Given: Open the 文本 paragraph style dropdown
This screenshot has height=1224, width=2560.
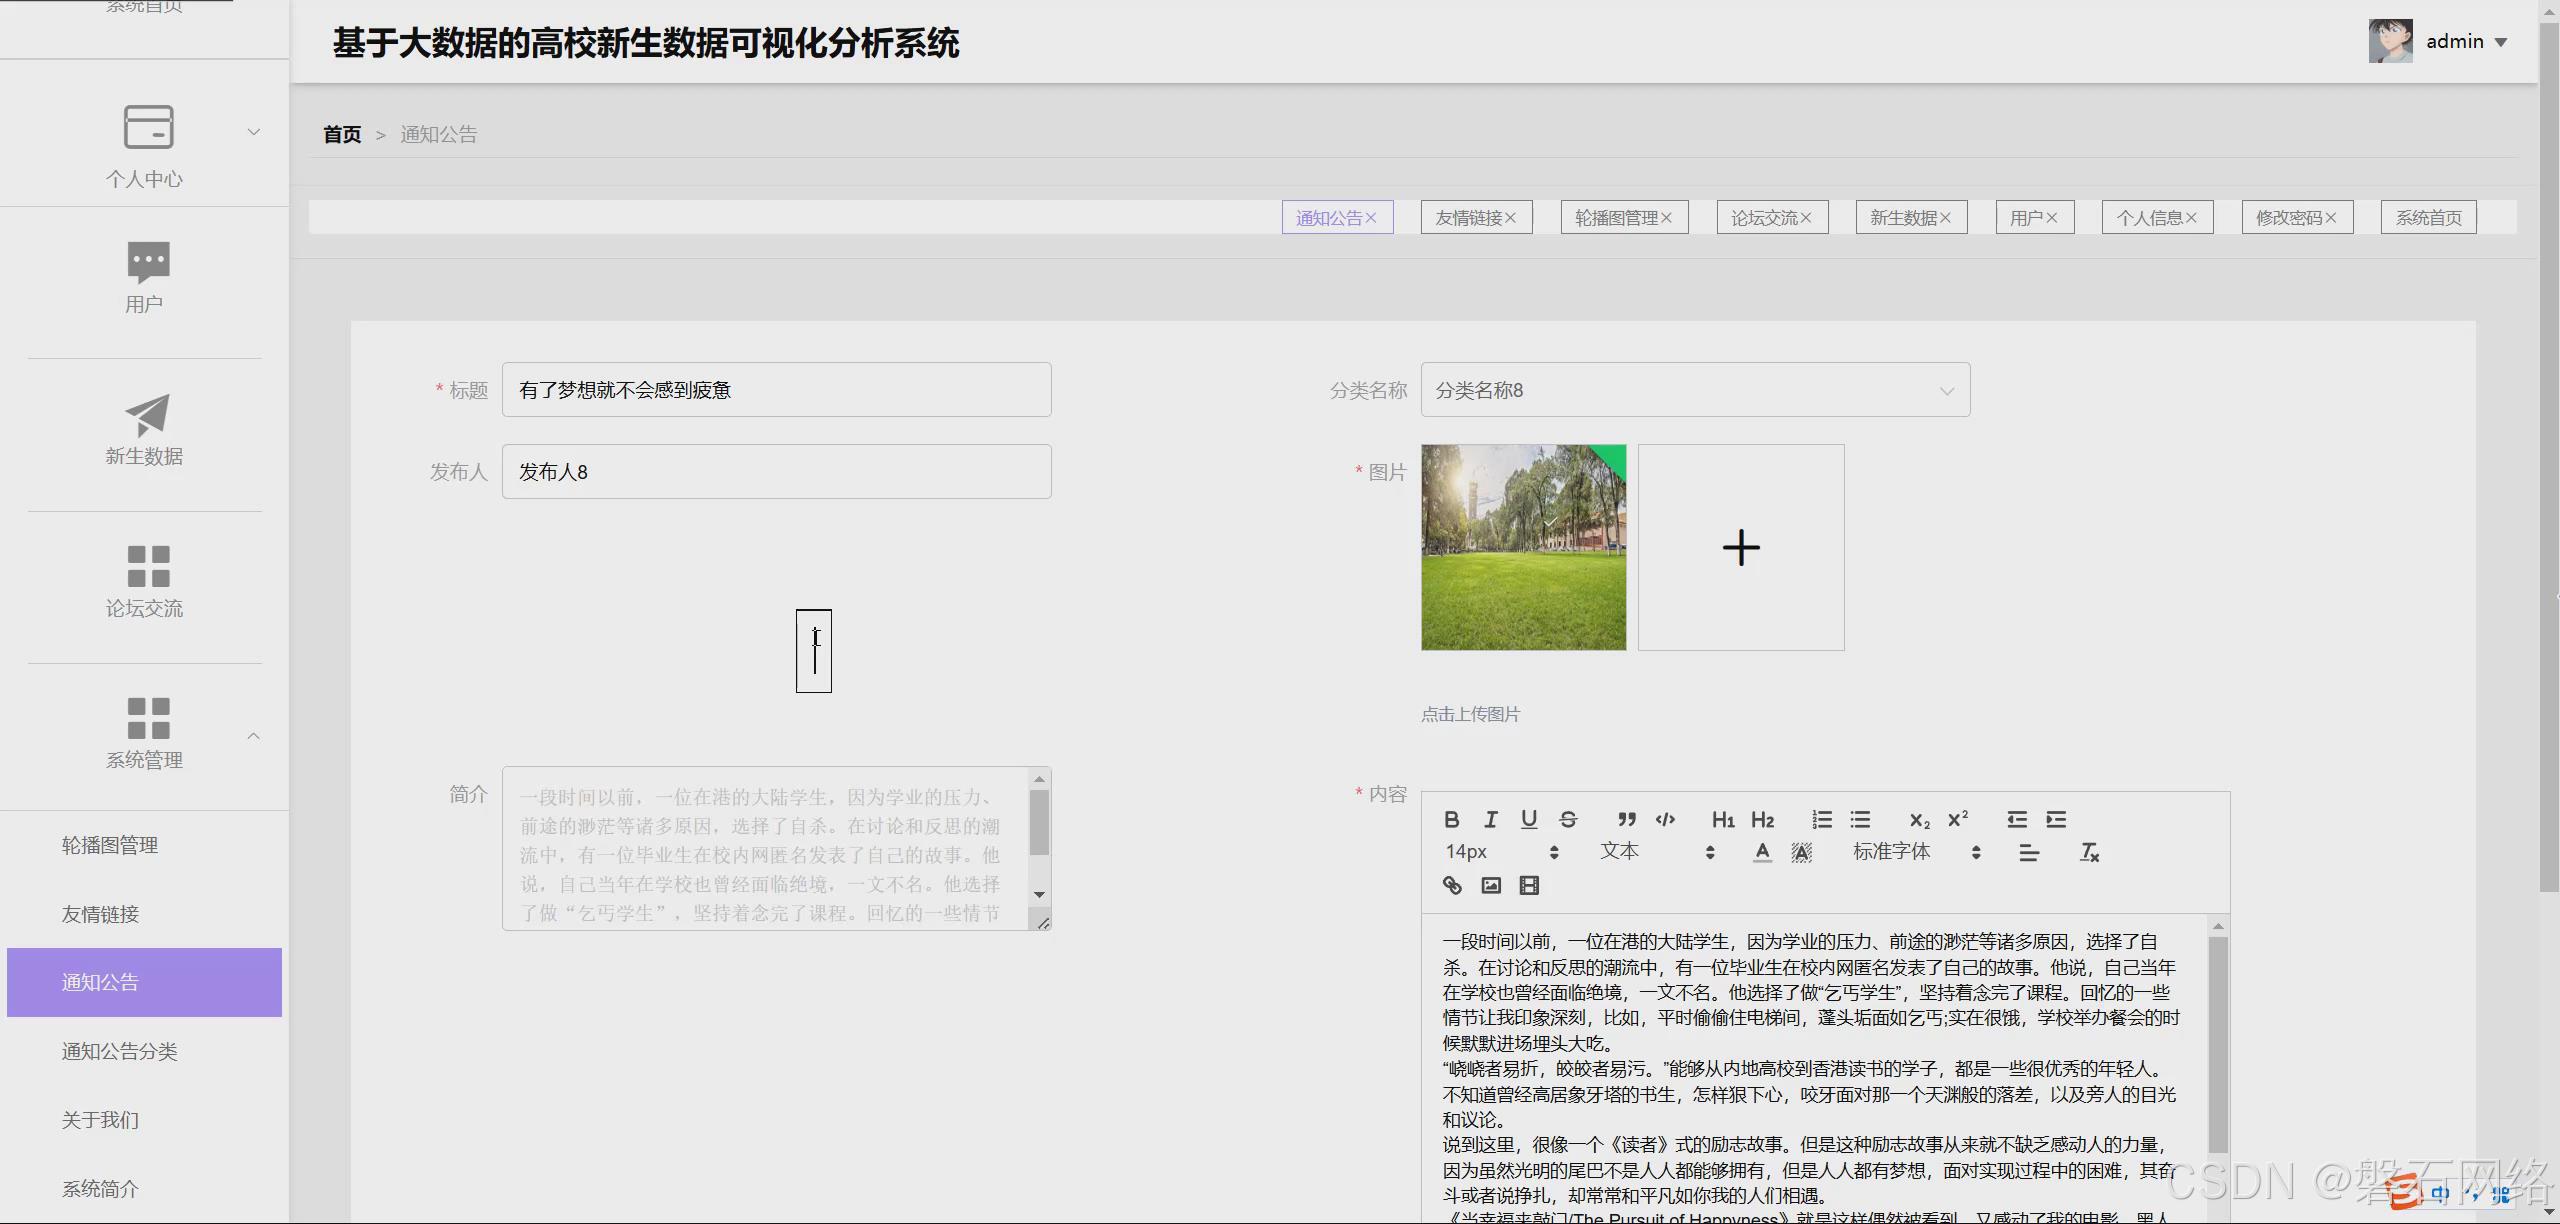Looking at the screenshot, I should 1657,852.
